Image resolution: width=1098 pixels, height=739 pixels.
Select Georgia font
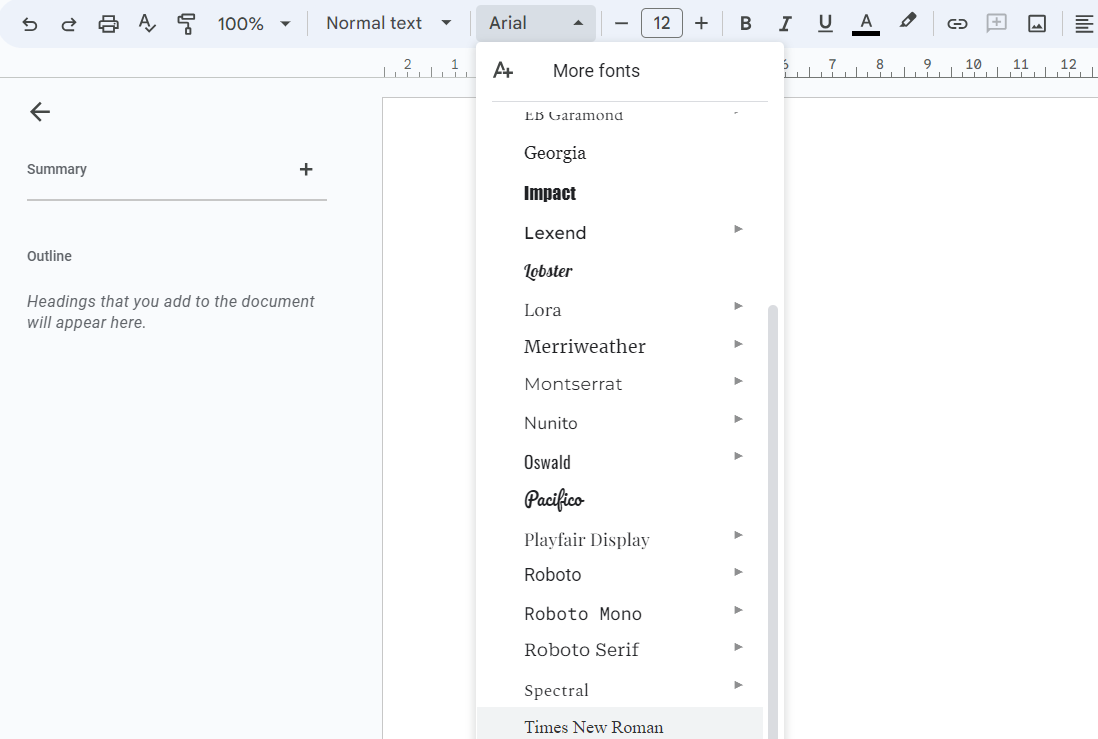click(555, 153)
